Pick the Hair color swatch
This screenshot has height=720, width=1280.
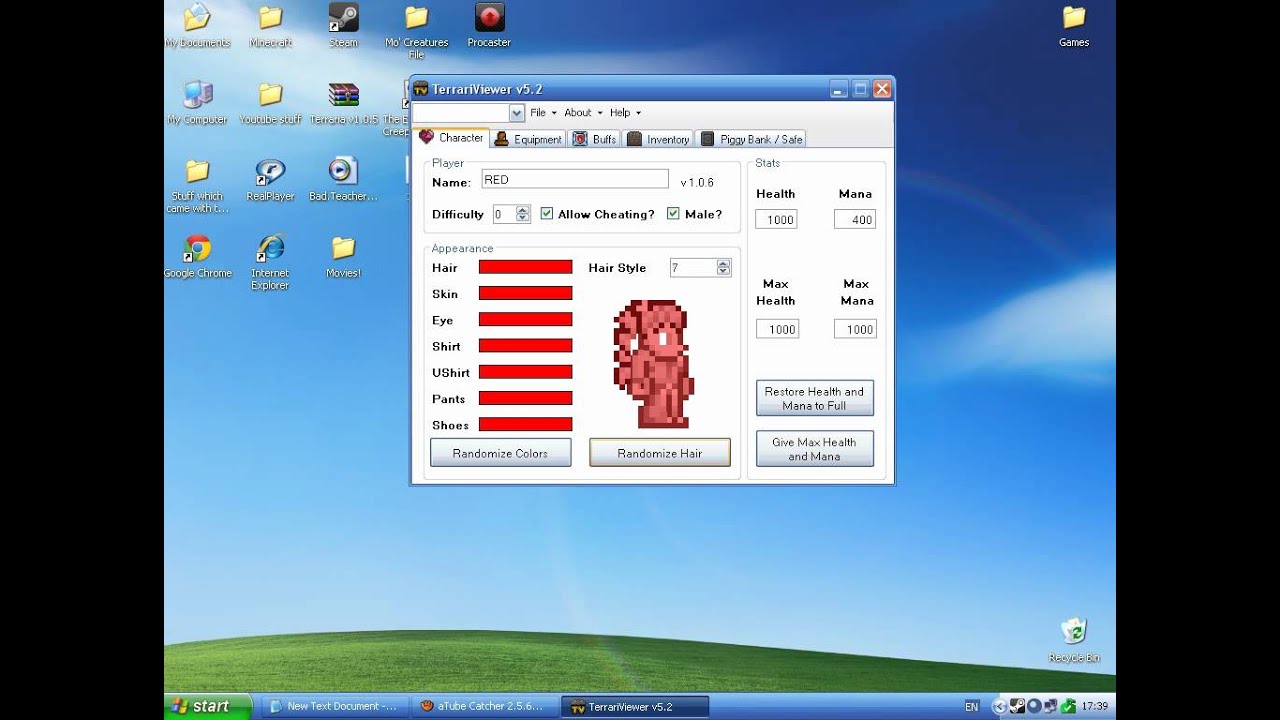pos(525,267)
